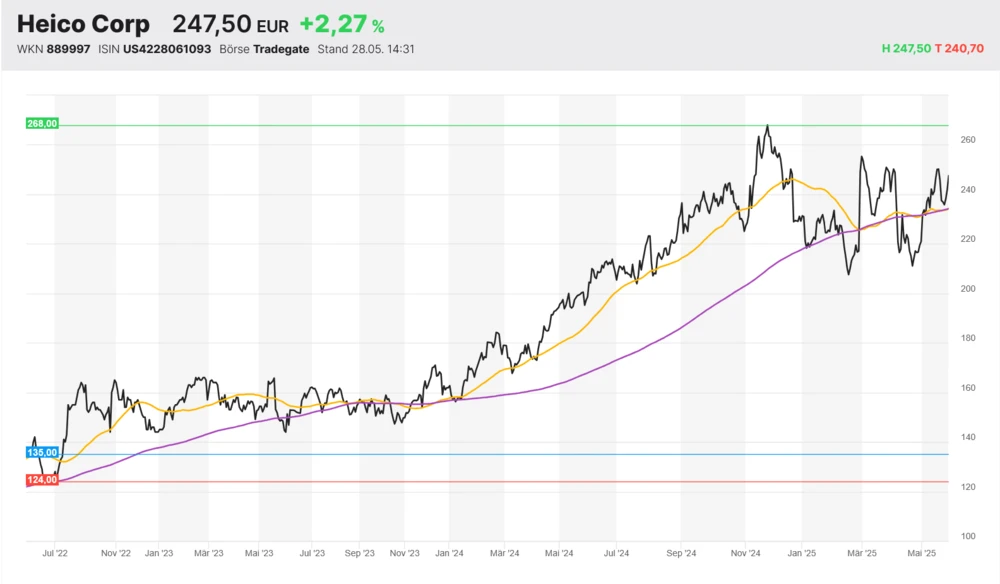Screen dimensions: 1000x584
Task: Click the +2,27 % daily change value
Action: [341, 25]
